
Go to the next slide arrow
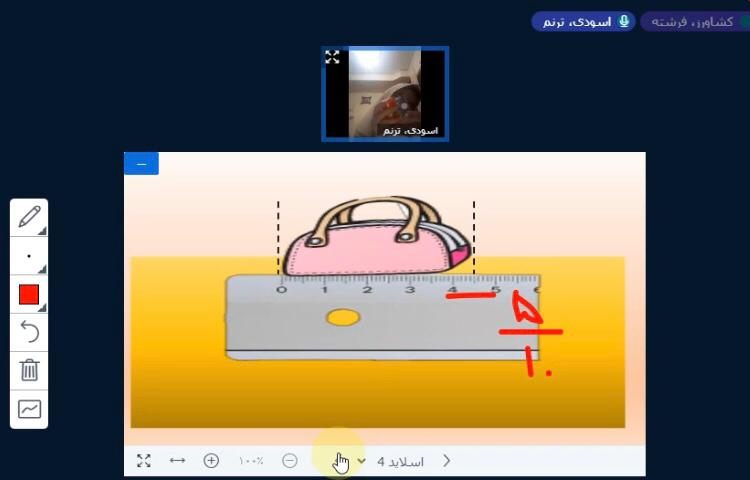(446, 461)
